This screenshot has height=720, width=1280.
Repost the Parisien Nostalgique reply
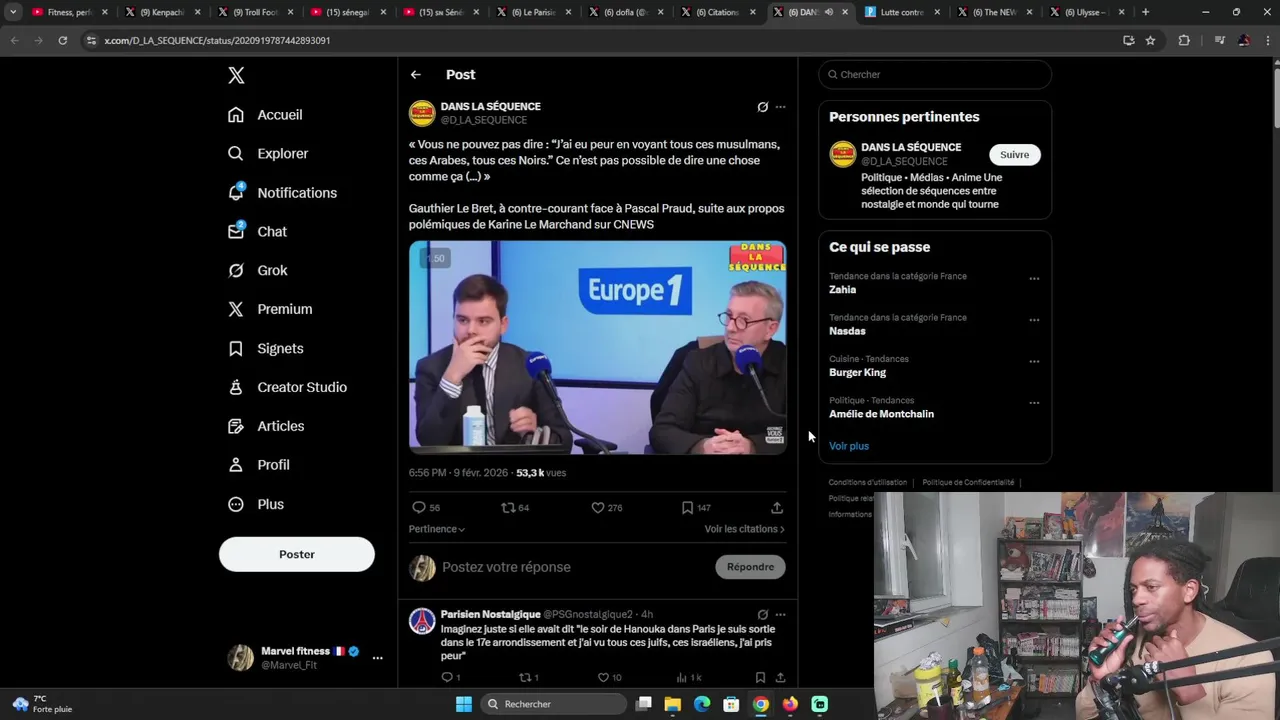point(524,677)
